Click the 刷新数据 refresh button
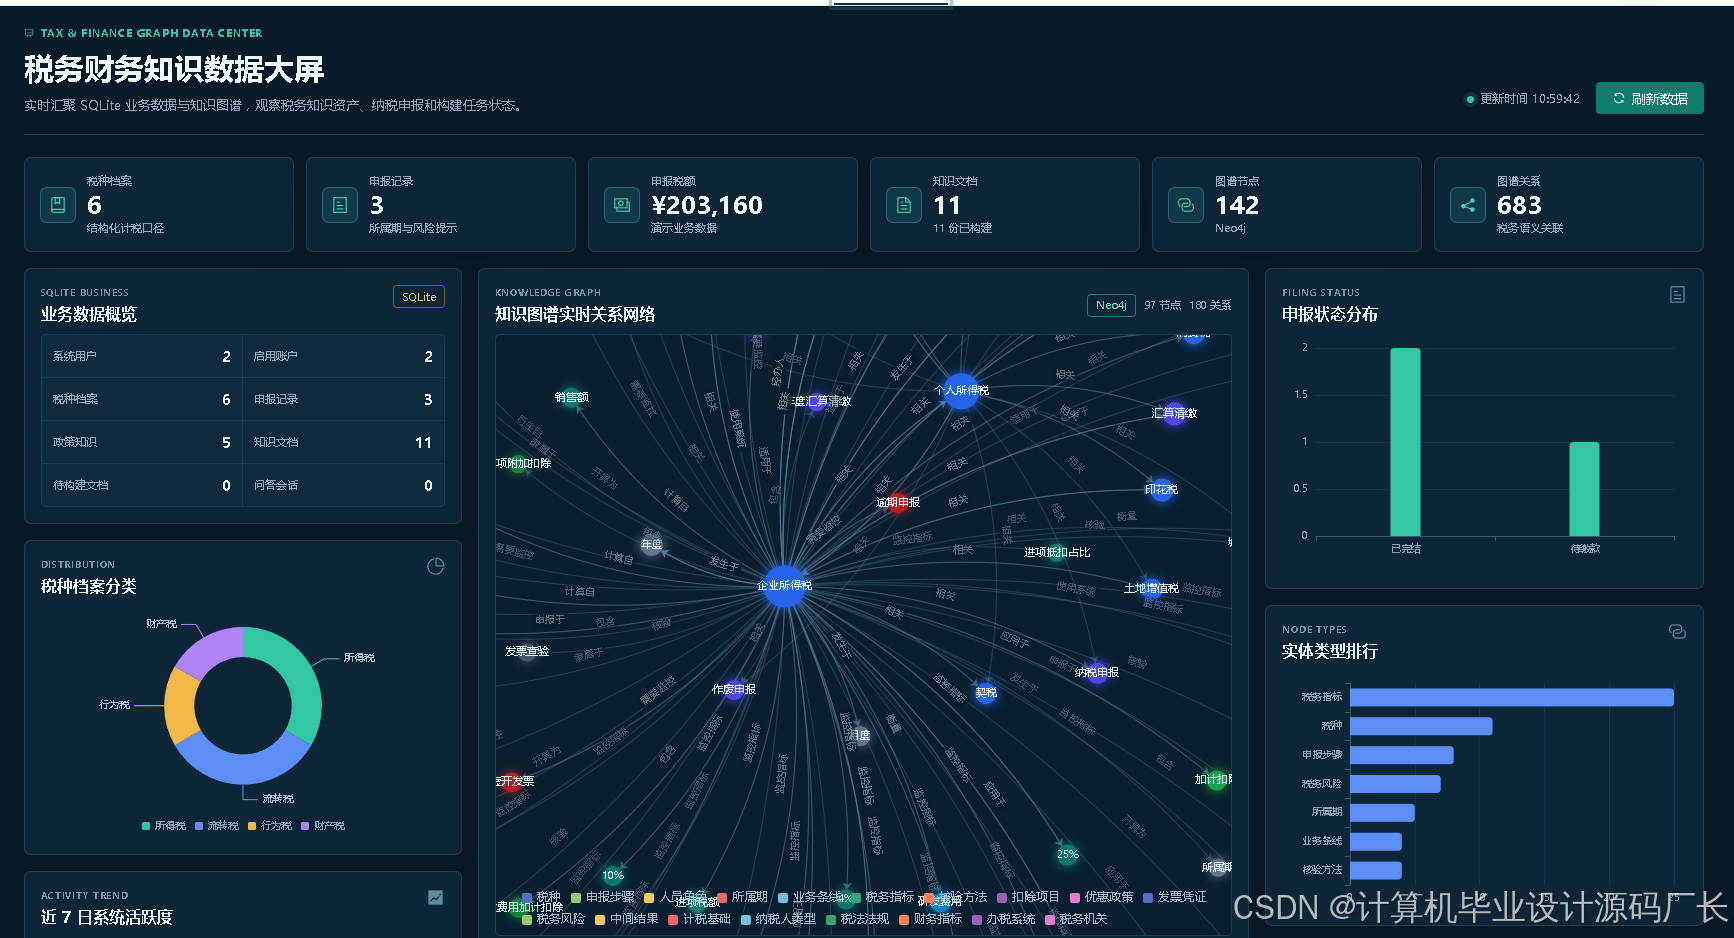1734x938 pixels. pyautogui.click(x=1650, y=98)
